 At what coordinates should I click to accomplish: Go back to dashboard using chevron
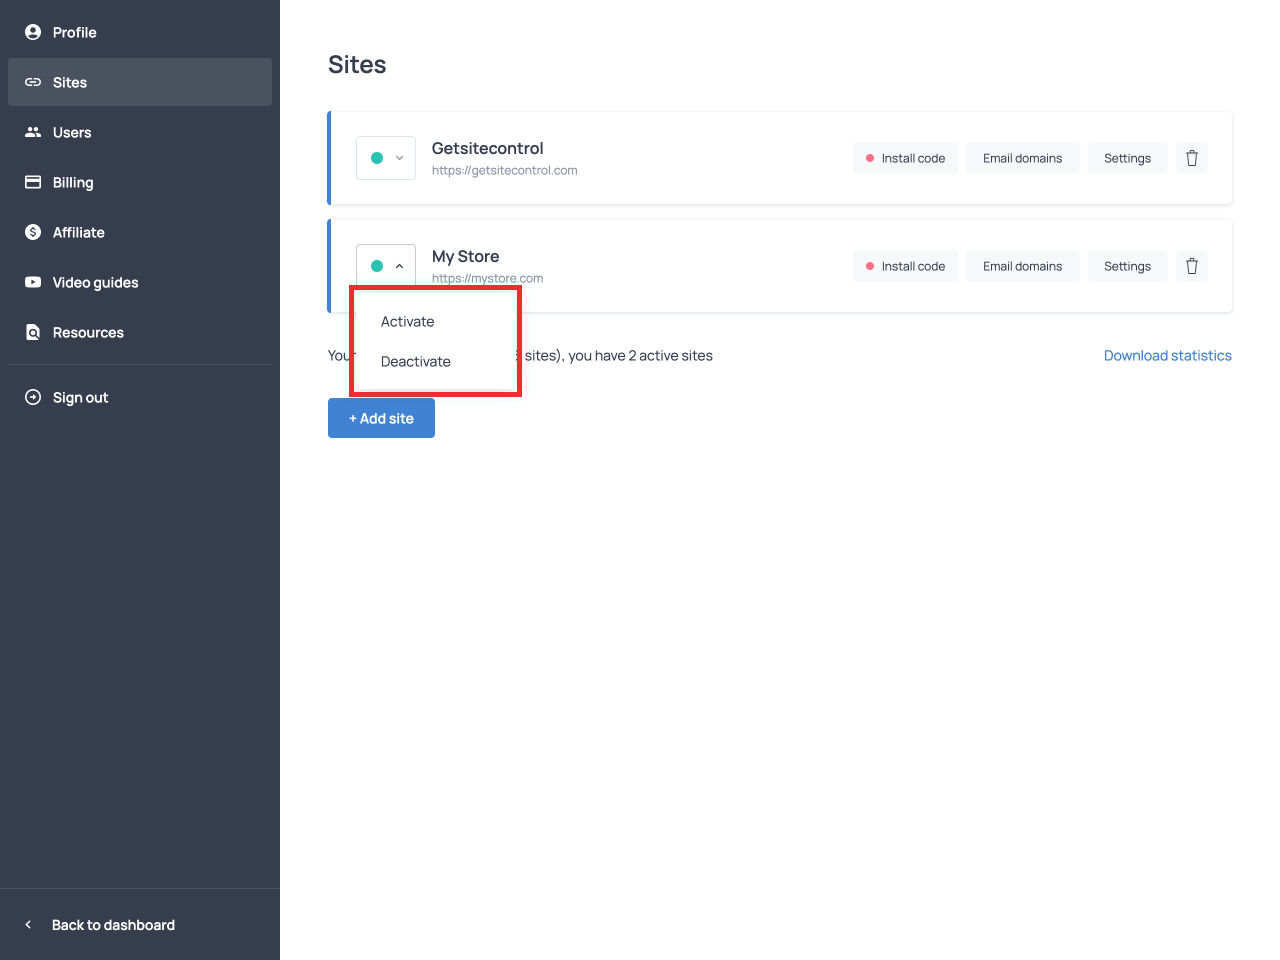[28, 925]
